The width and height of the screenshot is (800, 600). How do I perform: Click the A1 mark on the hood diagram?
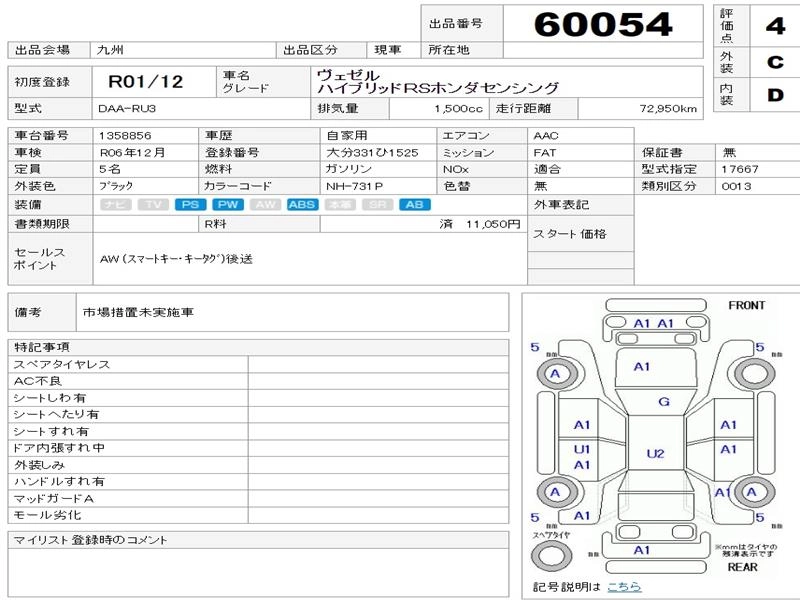pos(642,366)
